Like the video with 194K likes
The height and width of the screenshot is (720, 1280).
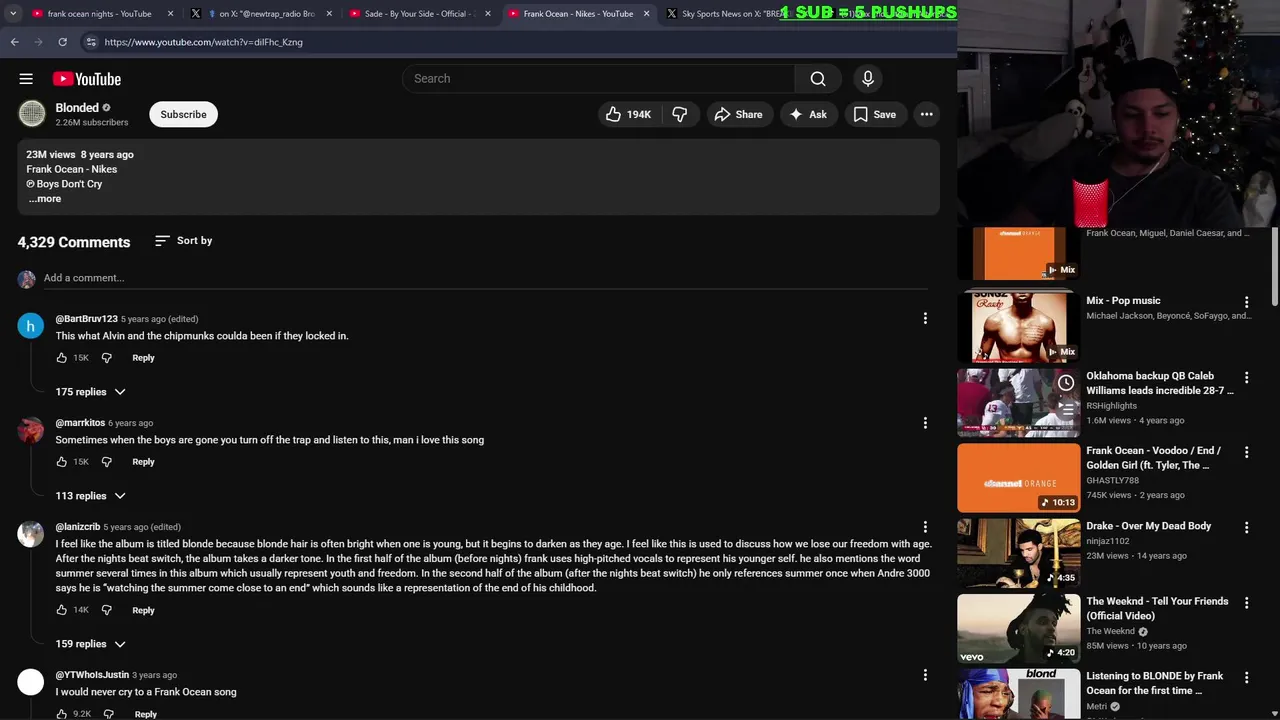point(628,114)
